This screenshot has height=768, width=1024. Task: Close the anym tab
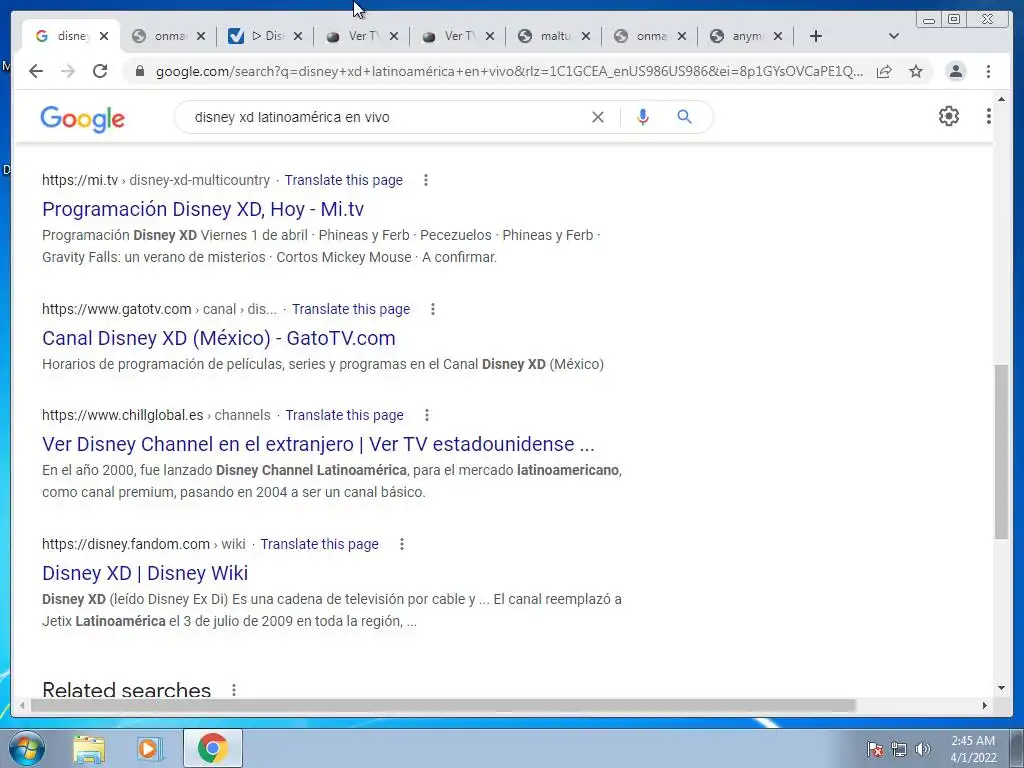pyautogui.click(x=778, y=37)
